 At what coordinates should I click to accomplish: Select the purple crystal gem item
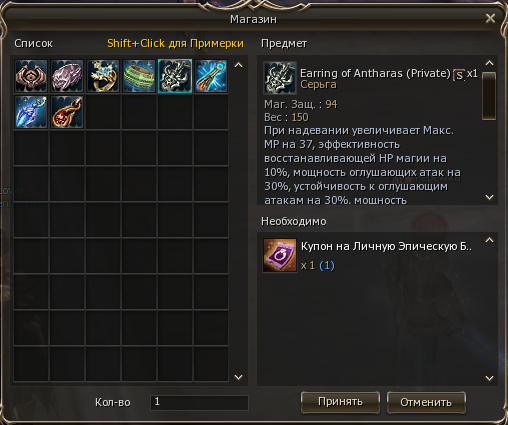(x=67, y=76)
